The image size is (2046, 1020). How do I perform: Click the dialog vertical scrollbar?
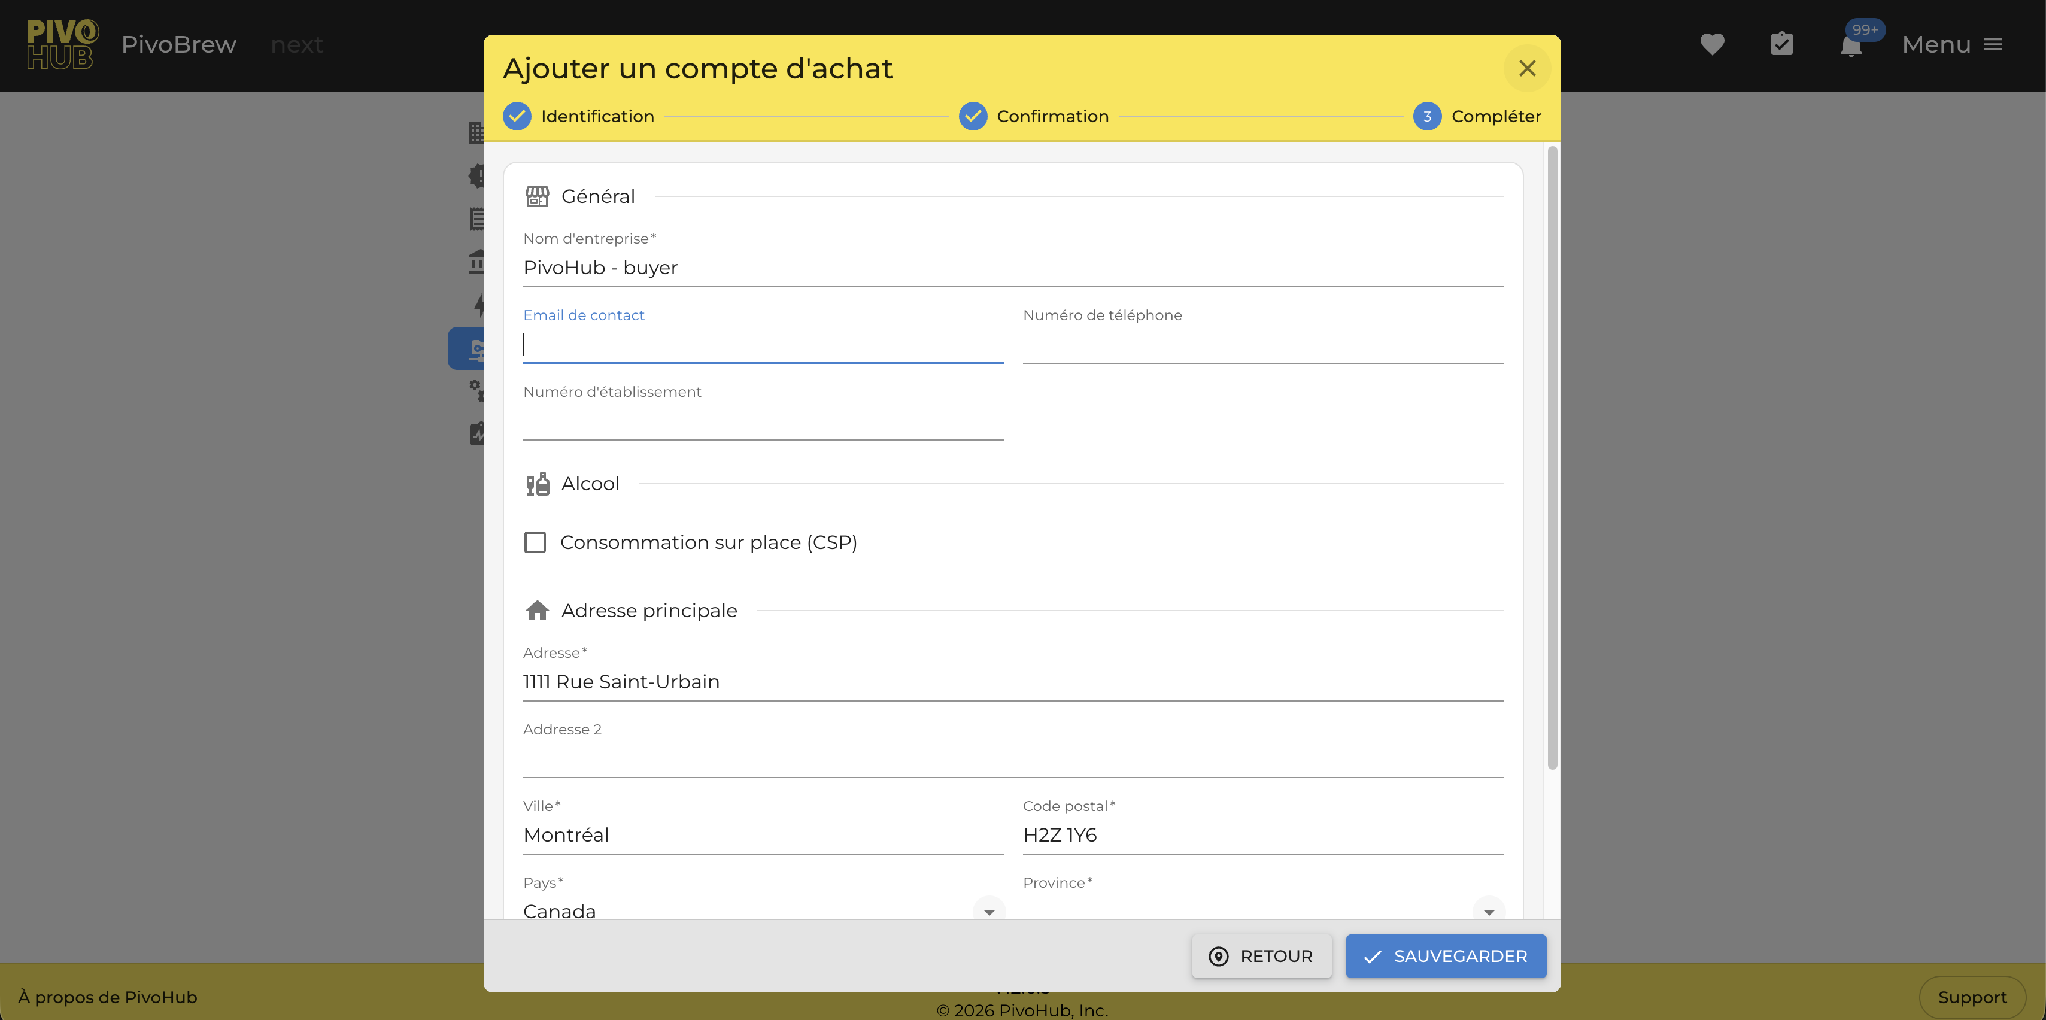coord(1552,458)
